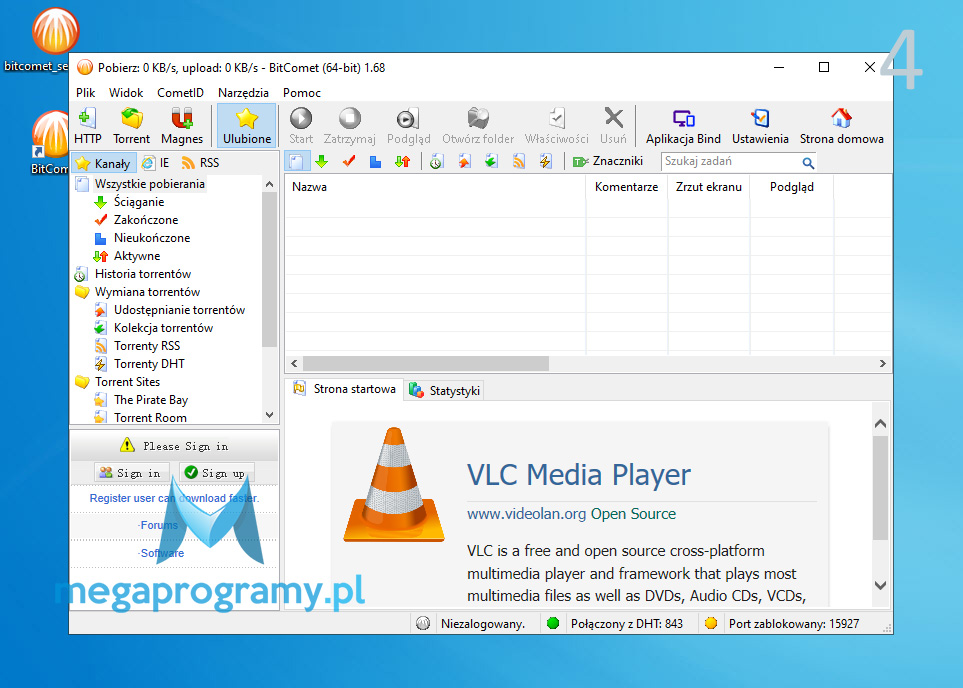Click Port zablokowany: 15927 in status bar
The width and height of the screenshot is (963, 688).
[x=793, y=624]
